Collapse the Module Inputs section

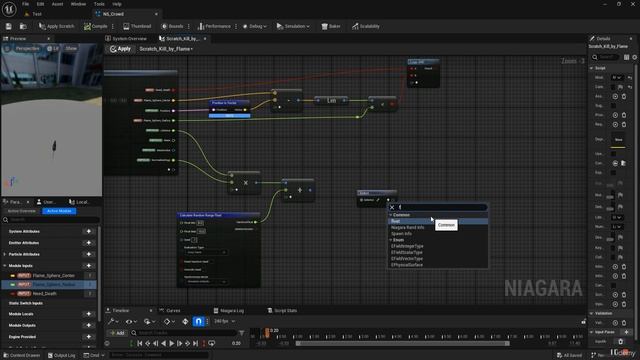pyautogui.click(x=4, y=266)
